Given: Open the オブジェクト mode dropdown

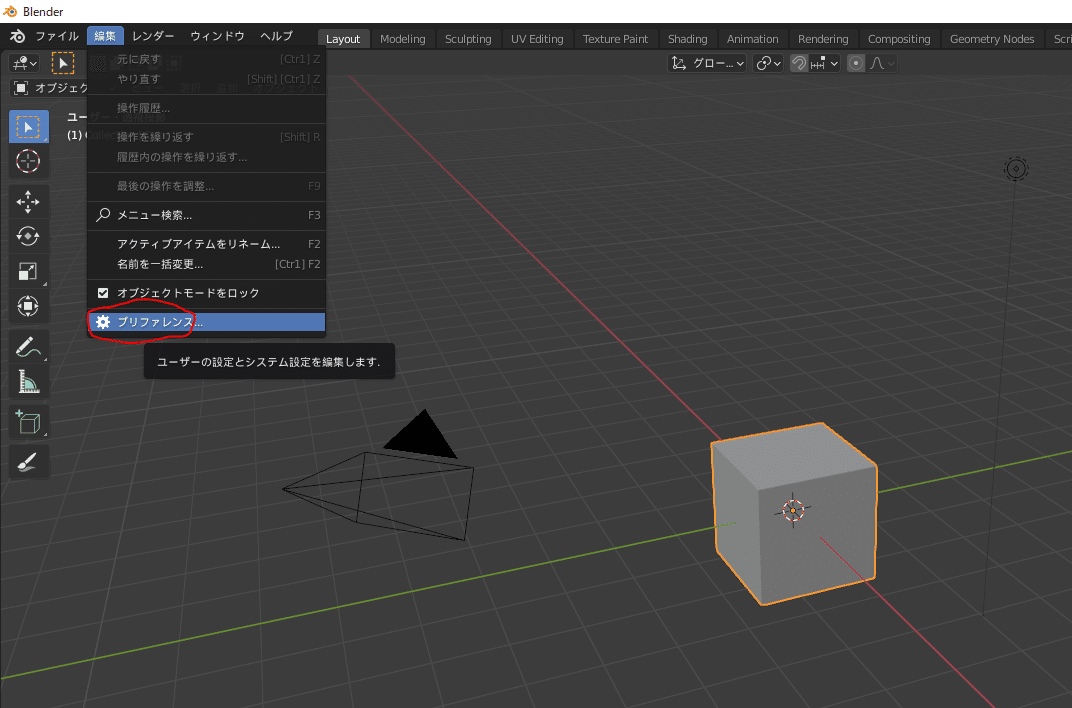Looking at the screenshot, I should point(49,88).
